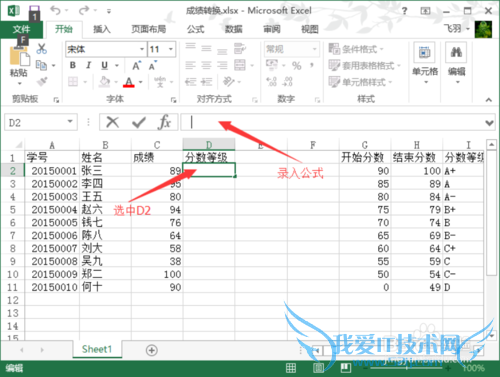Click the Cut scissors icon
Viewport: 500px width, 377px height.
click(x=41, y=49)
